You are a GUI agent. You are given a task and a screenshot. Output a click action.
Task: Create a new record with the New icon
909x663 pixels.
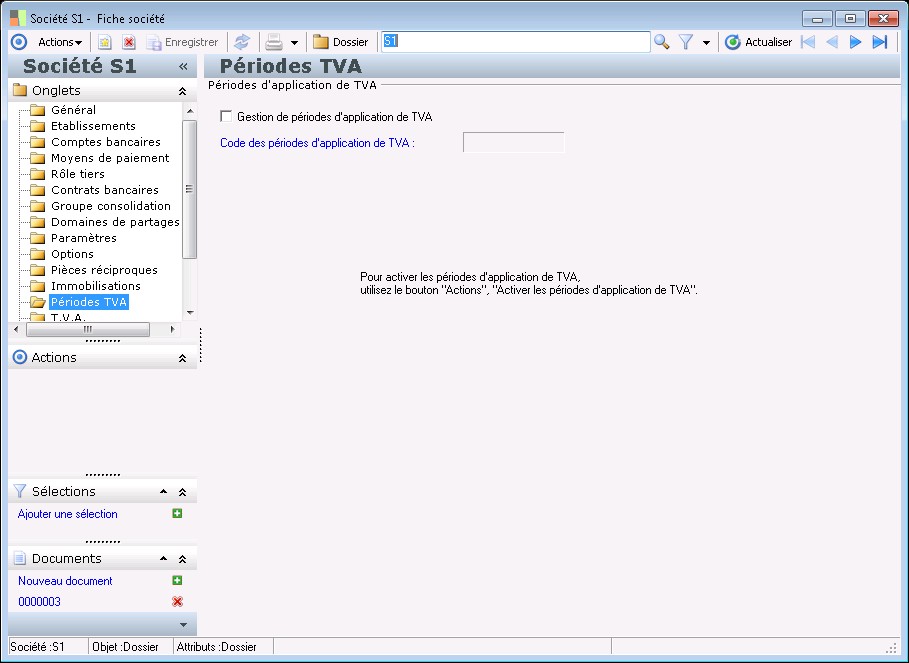104,42
